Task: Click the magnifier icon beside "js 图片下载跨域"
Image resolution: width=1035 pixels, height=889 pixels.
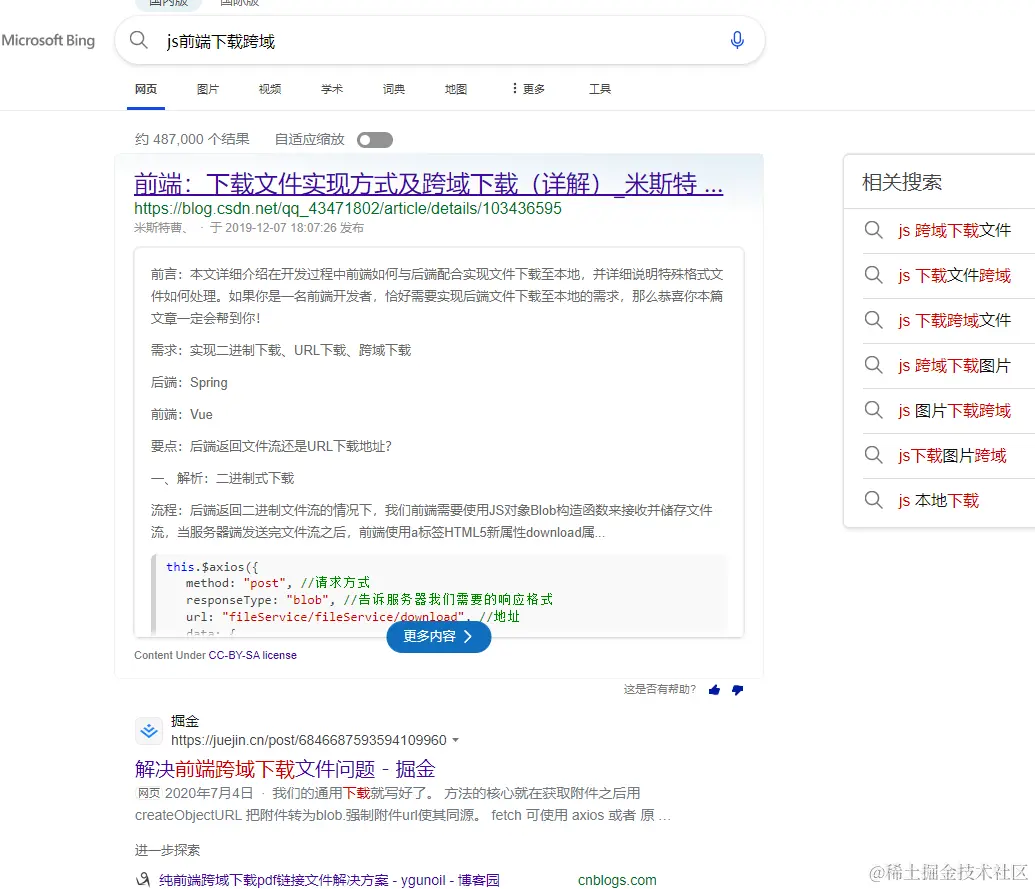Action: point(873,410)
